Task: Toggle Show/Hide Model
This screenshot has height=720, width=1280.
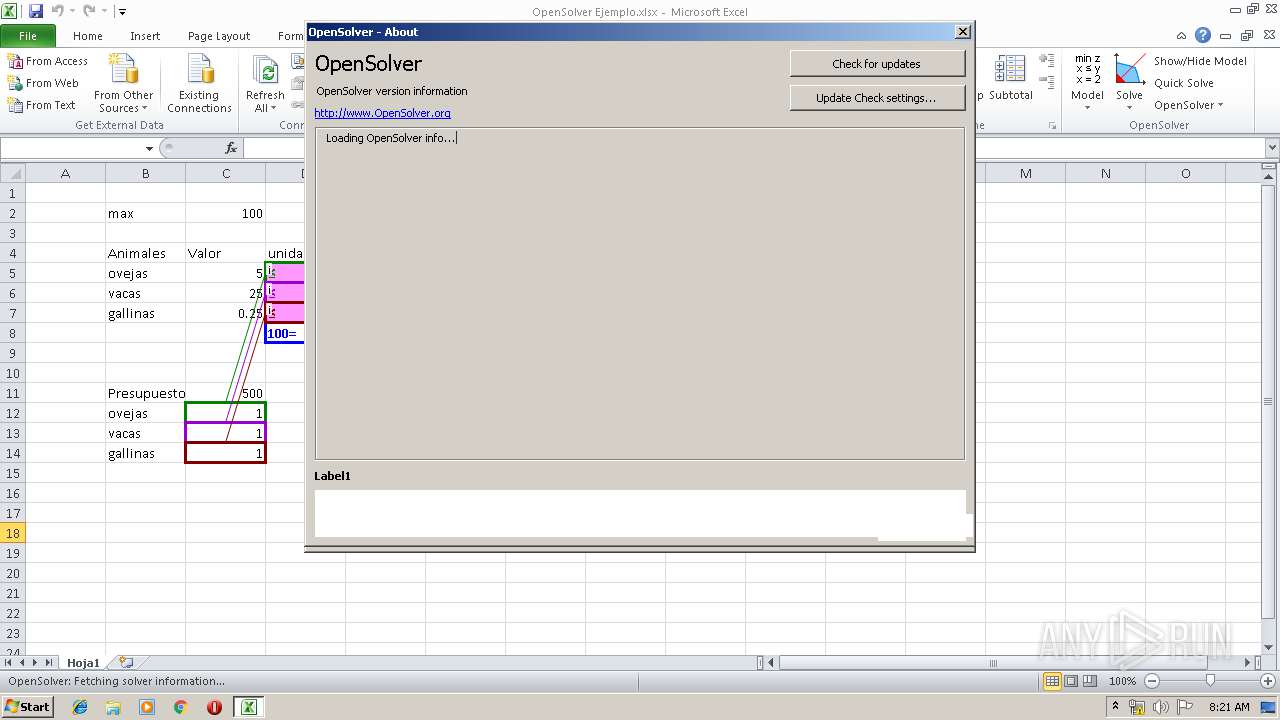Action: pyautogui.click(x=1199, y=61)
